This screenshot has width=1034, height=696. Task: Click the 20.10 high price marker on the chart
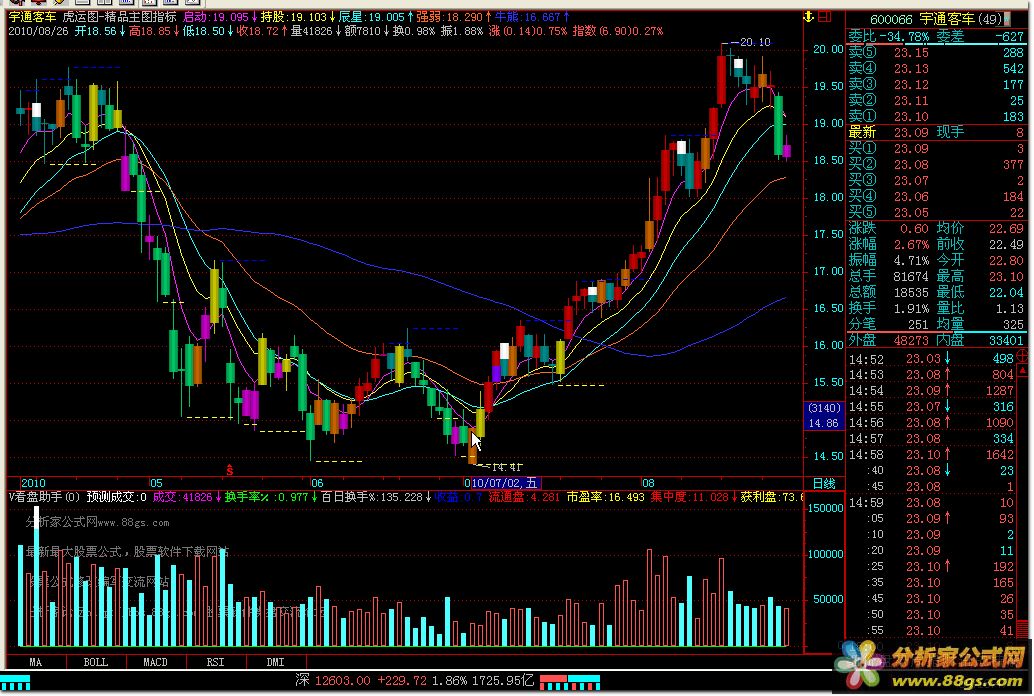pyautogui.click(x=754, y=42)
